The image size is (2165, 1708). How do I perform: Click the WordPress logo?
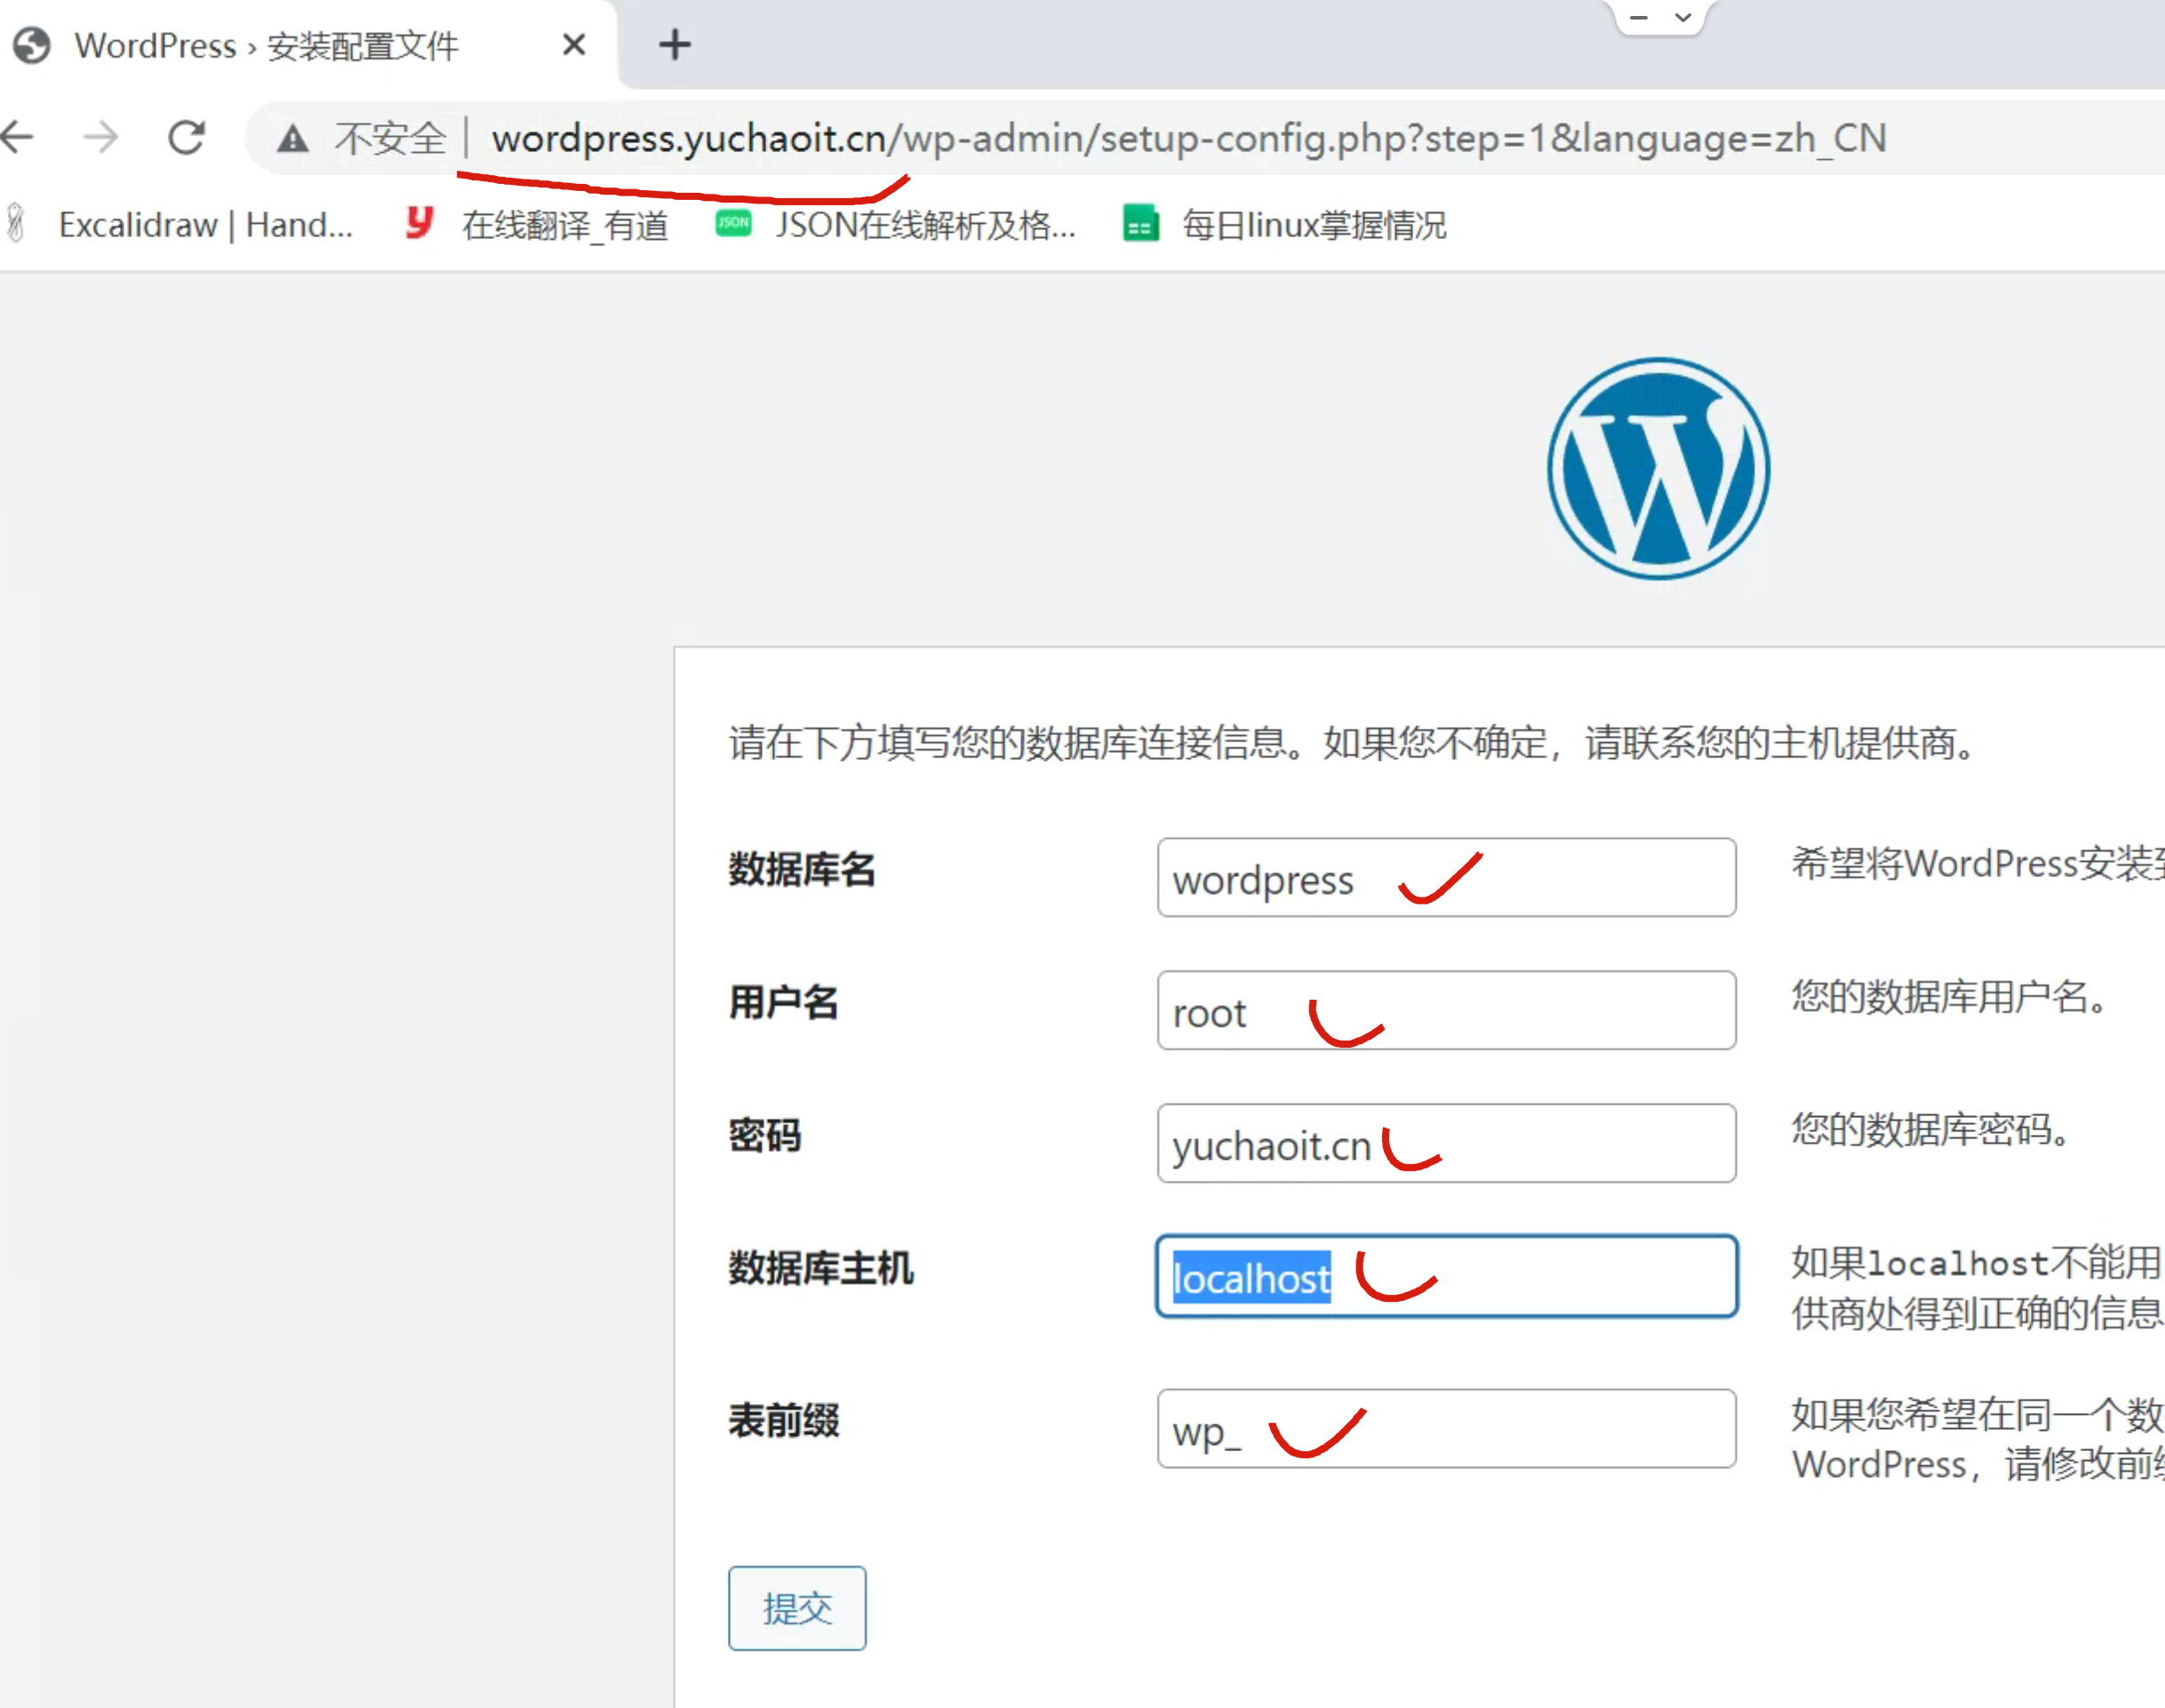(1658, 468)
